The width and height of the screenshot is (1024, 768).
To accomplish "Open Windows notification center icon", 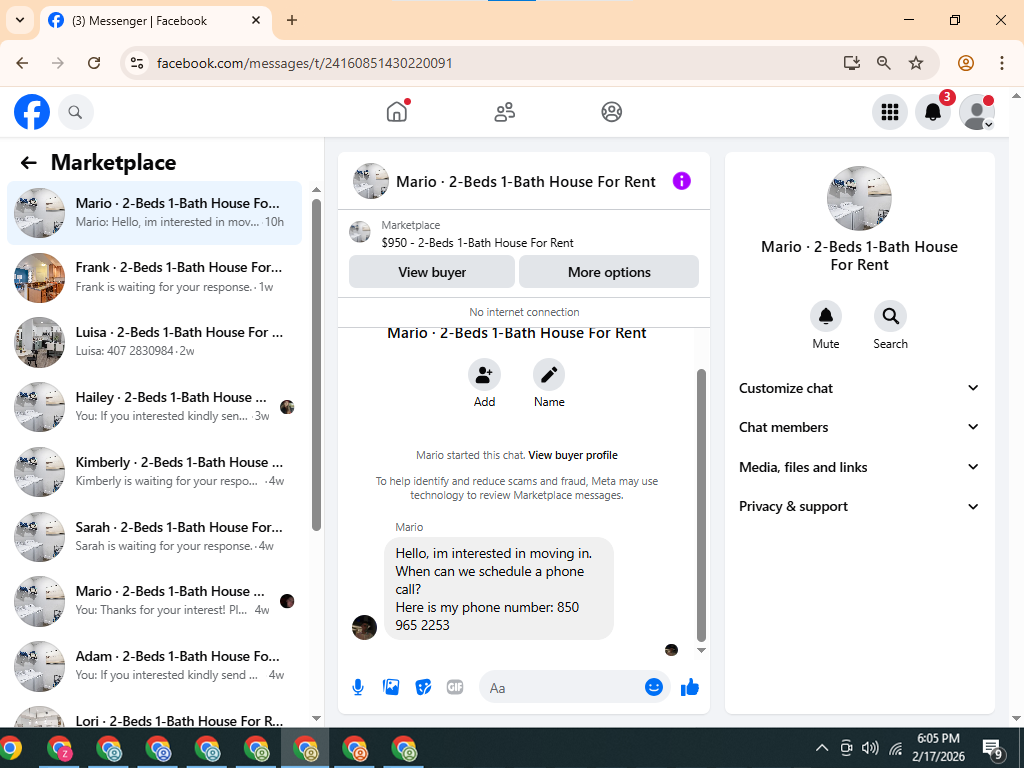I will click(993, 748).
